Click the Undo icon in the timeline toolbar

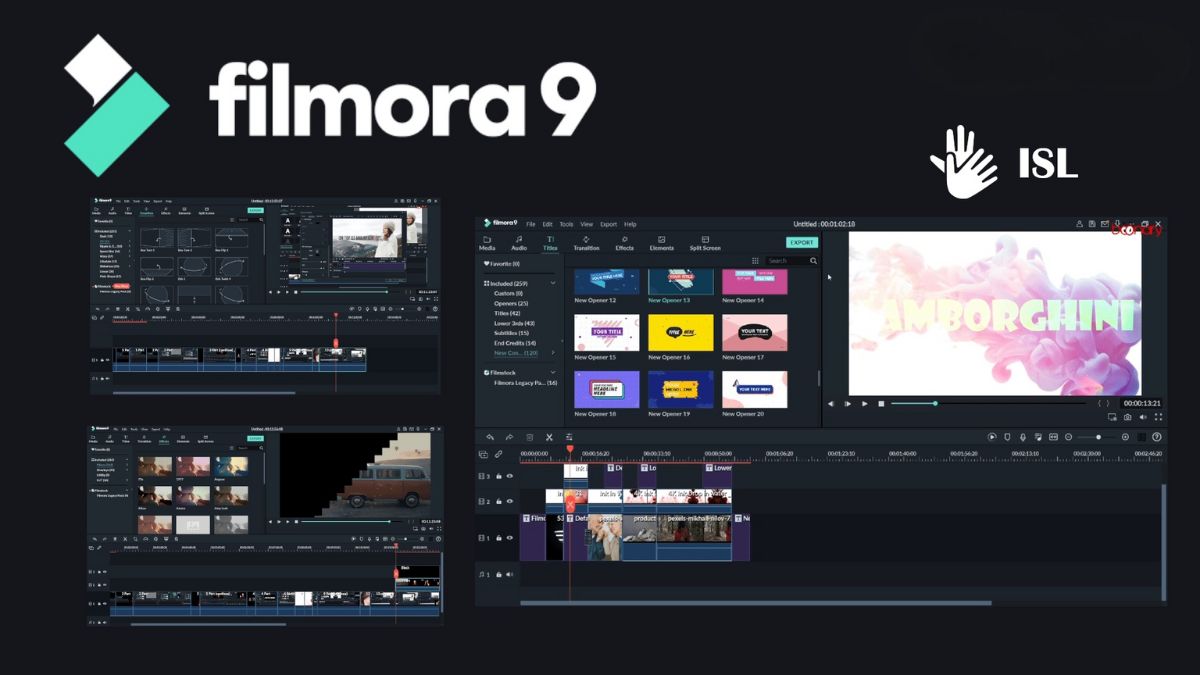[490, 437]
